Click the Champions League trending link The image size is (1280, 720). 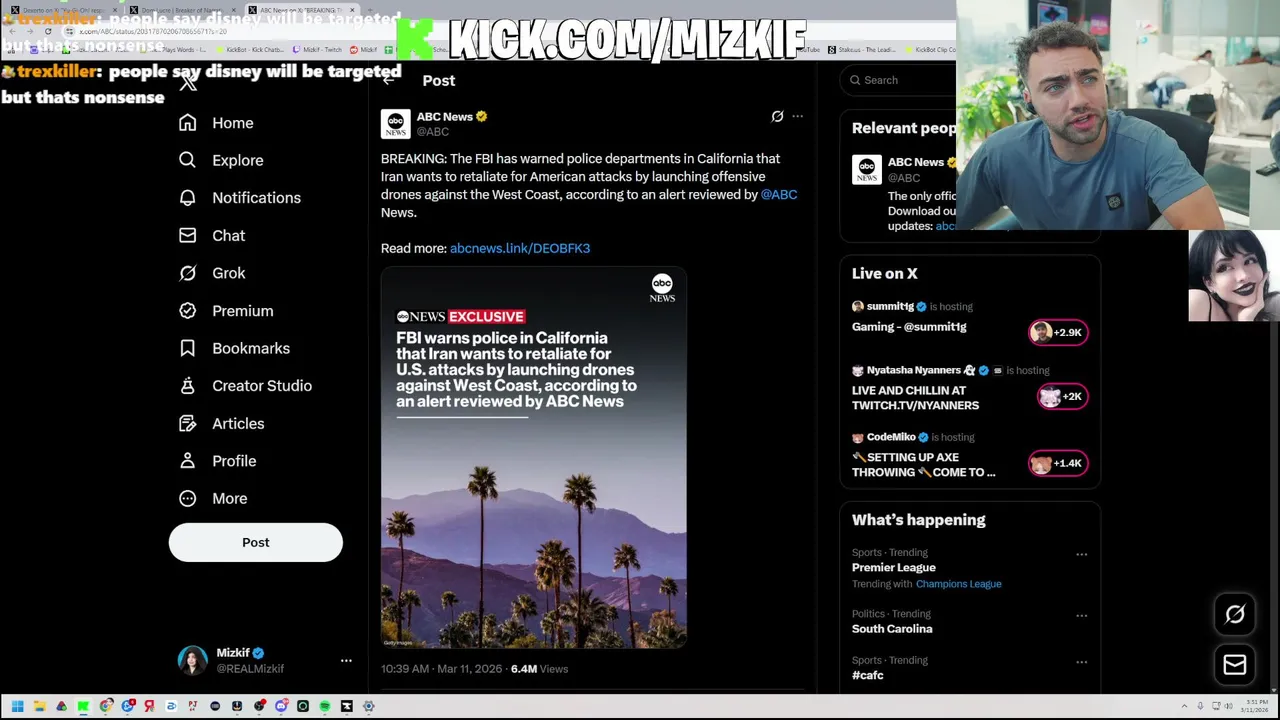point(958,584)
